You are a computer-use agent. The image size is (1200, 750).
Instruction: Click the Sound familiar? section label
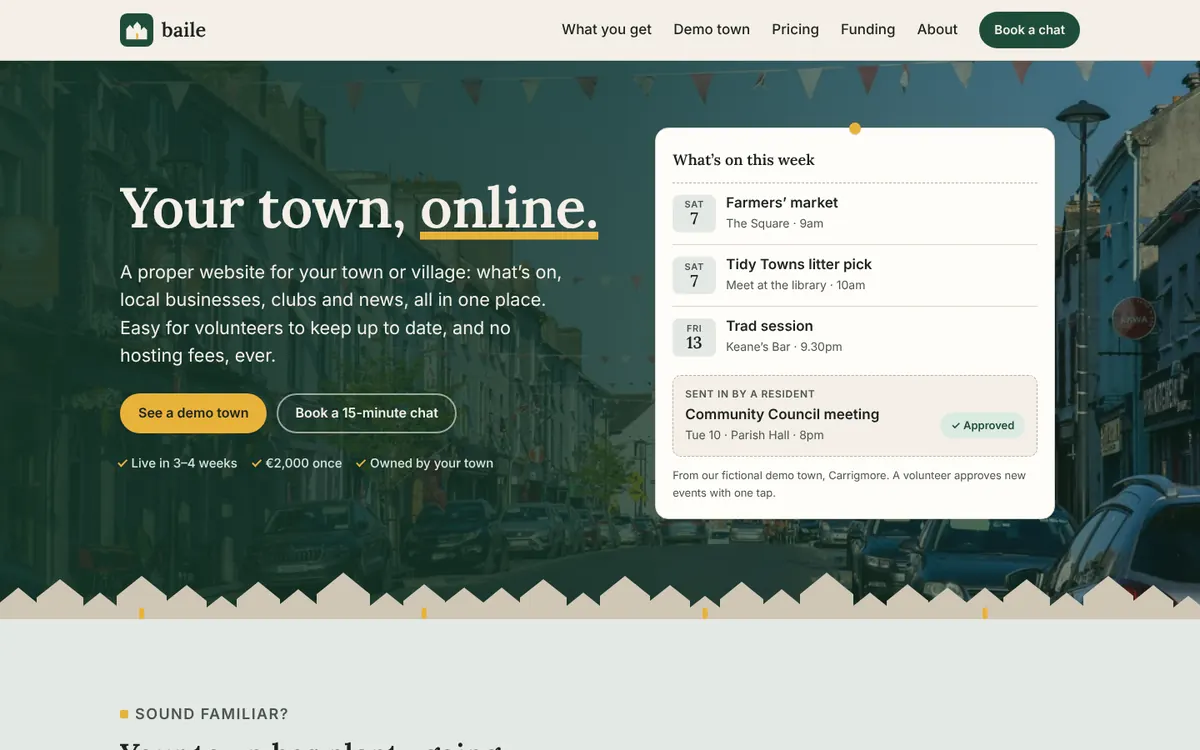[212, 714]
